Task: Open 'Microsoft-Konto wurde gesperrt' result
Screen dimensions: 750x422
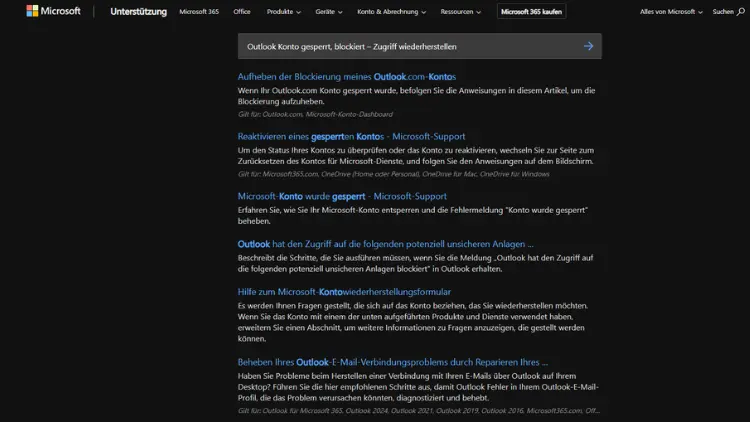Action: 342,196
